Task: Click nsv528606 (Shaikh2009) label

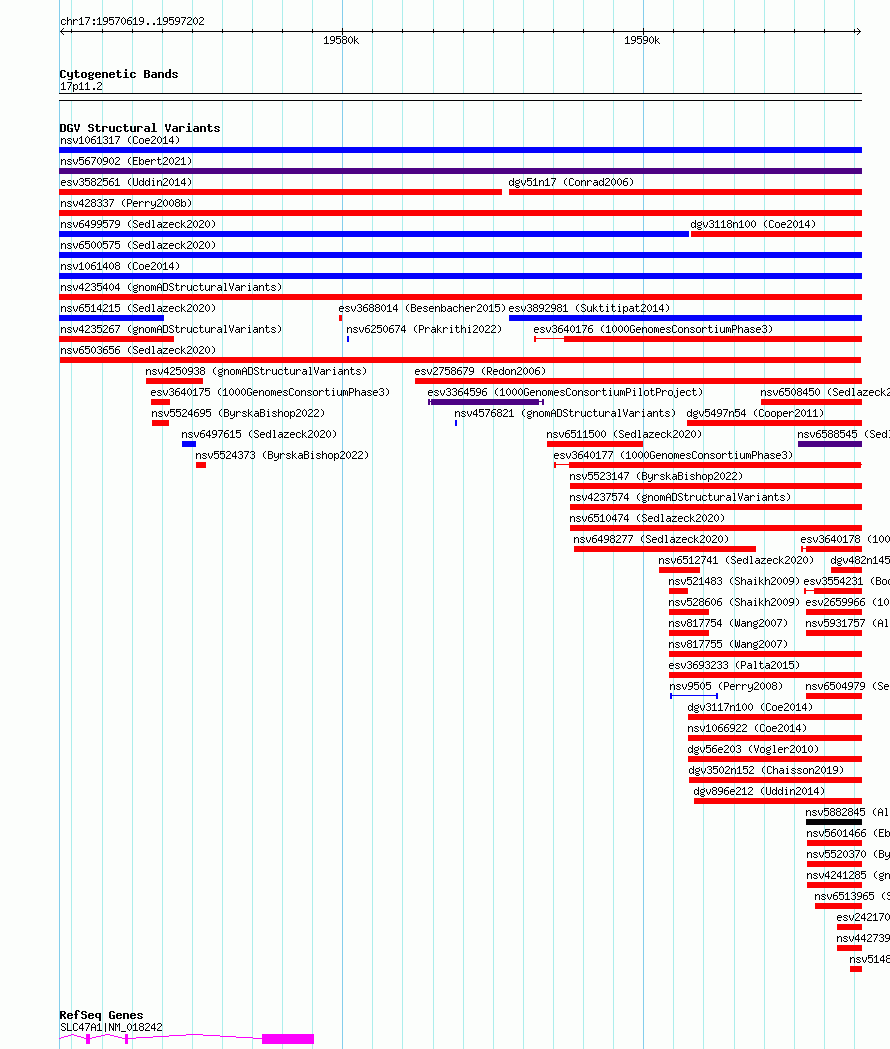Action: tap(733, 602)
